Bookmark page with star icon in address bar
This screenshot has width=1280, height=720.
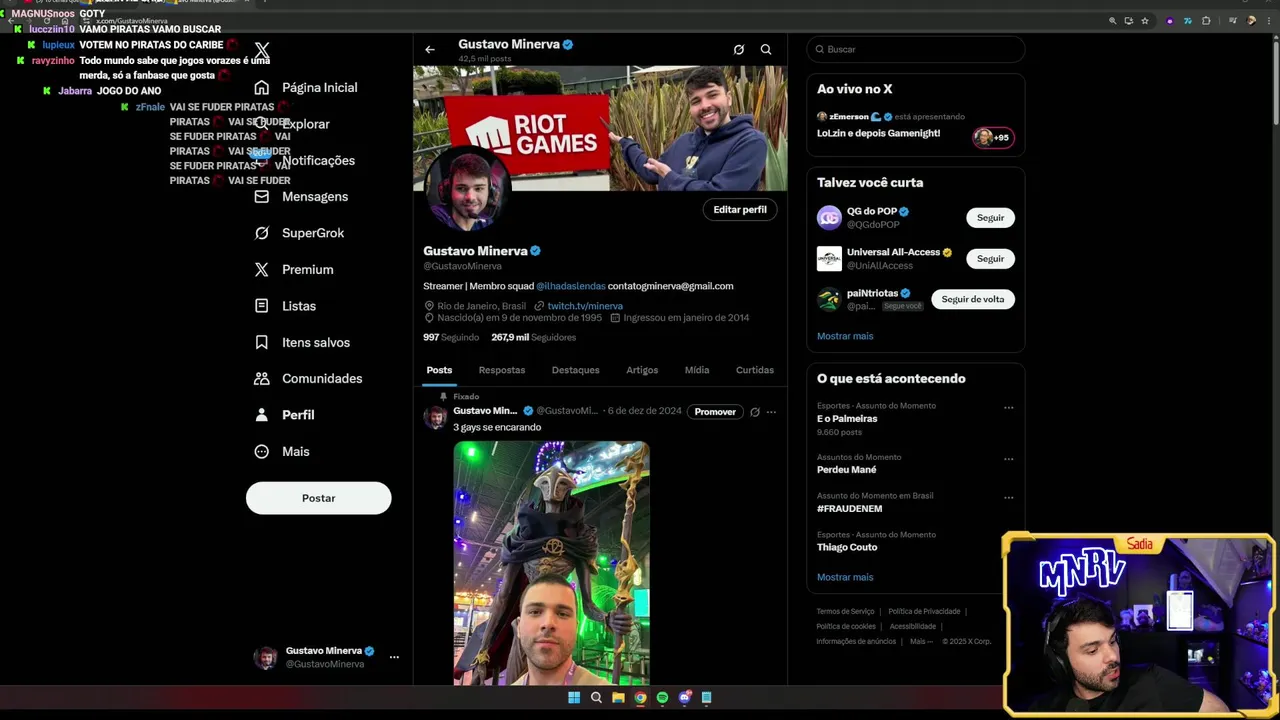pos(1145,20)
